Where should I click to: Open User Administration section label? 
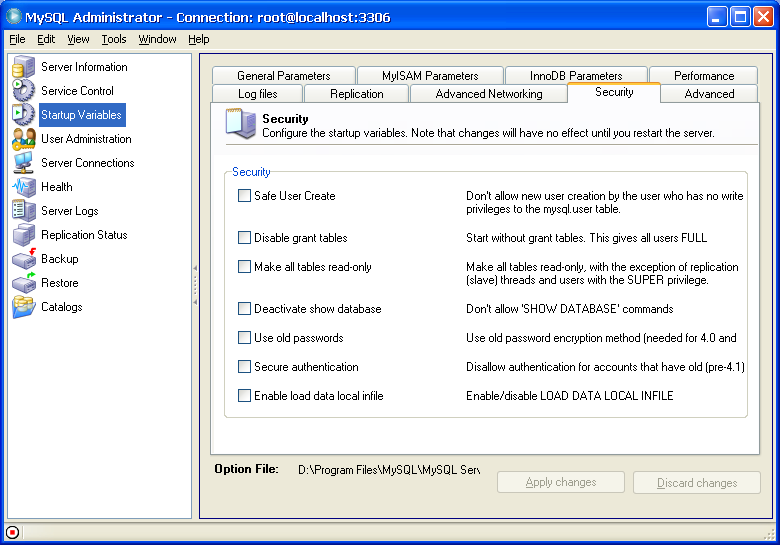click(x=86, y=139)
